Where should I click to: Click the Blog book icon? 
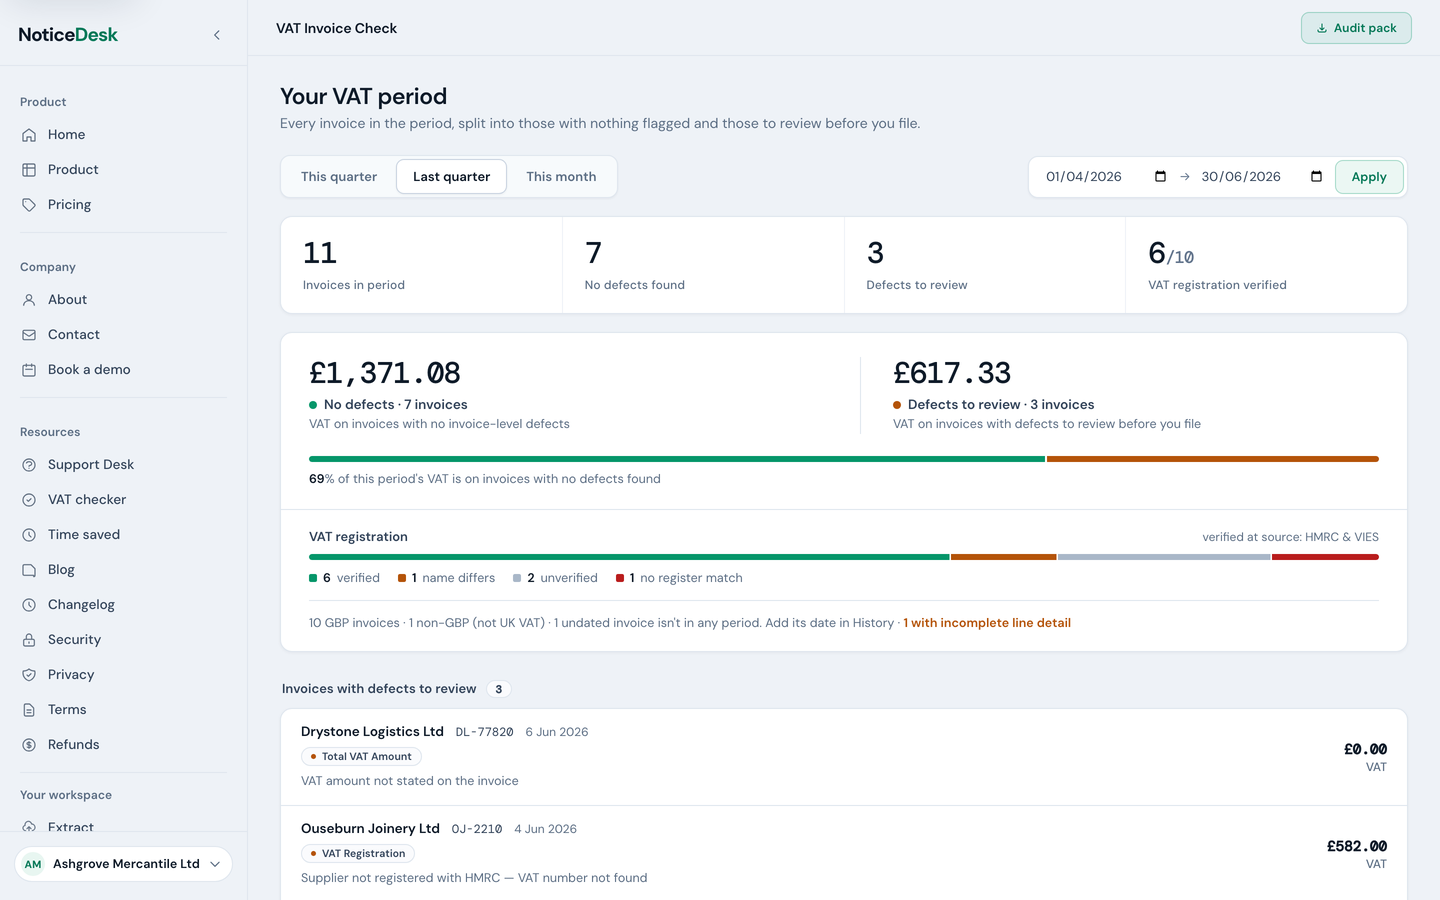click(29, 570)
